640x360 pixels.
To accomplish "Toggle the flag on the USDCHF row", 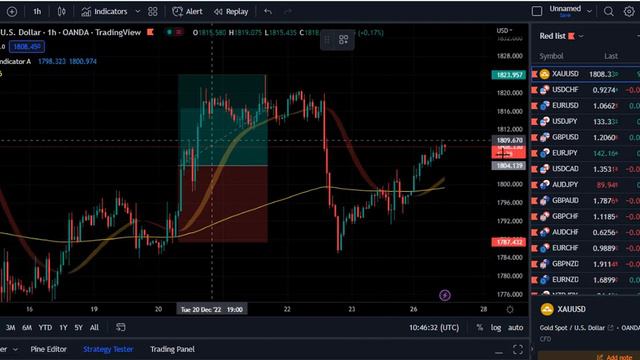I will click(x=534, y=90).
